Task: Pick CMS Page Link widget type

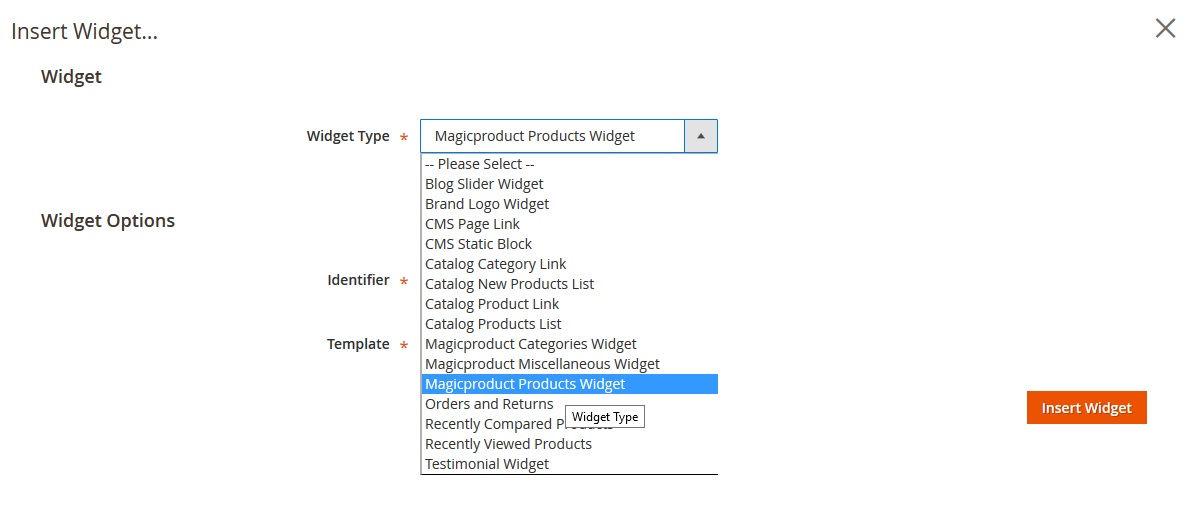Action: click(x=472, y=224)
